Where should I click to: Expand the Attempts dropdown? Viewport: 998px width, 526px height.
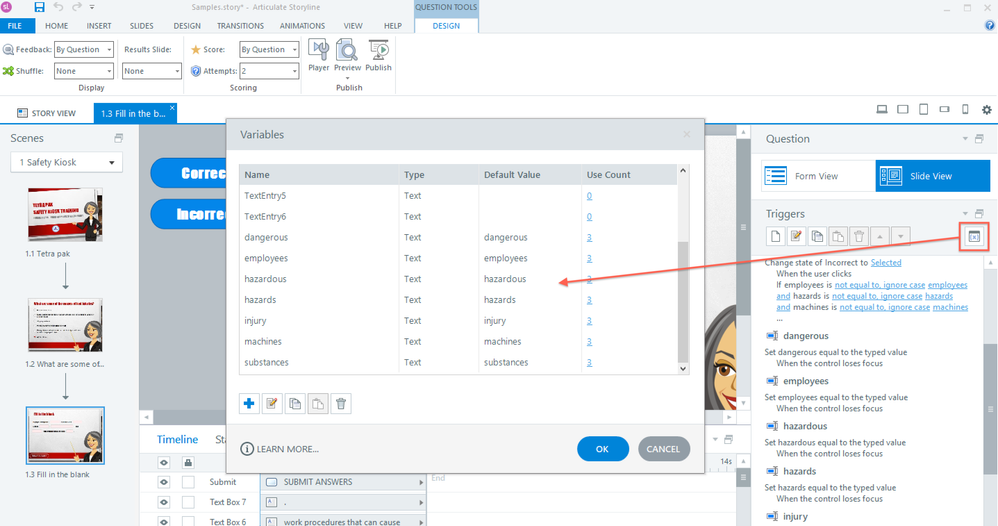click(269, 71)
